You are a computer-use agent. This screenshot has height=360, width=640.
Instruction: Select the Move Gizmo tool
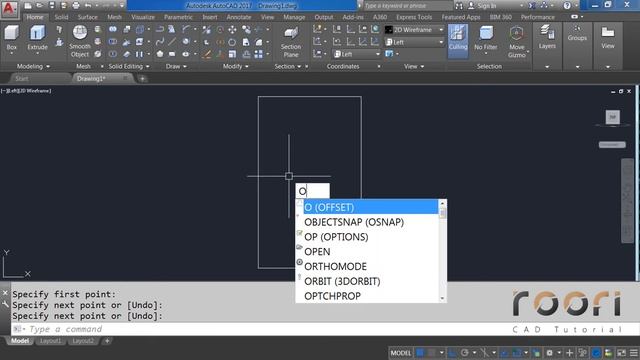click(x=517, y=42)
